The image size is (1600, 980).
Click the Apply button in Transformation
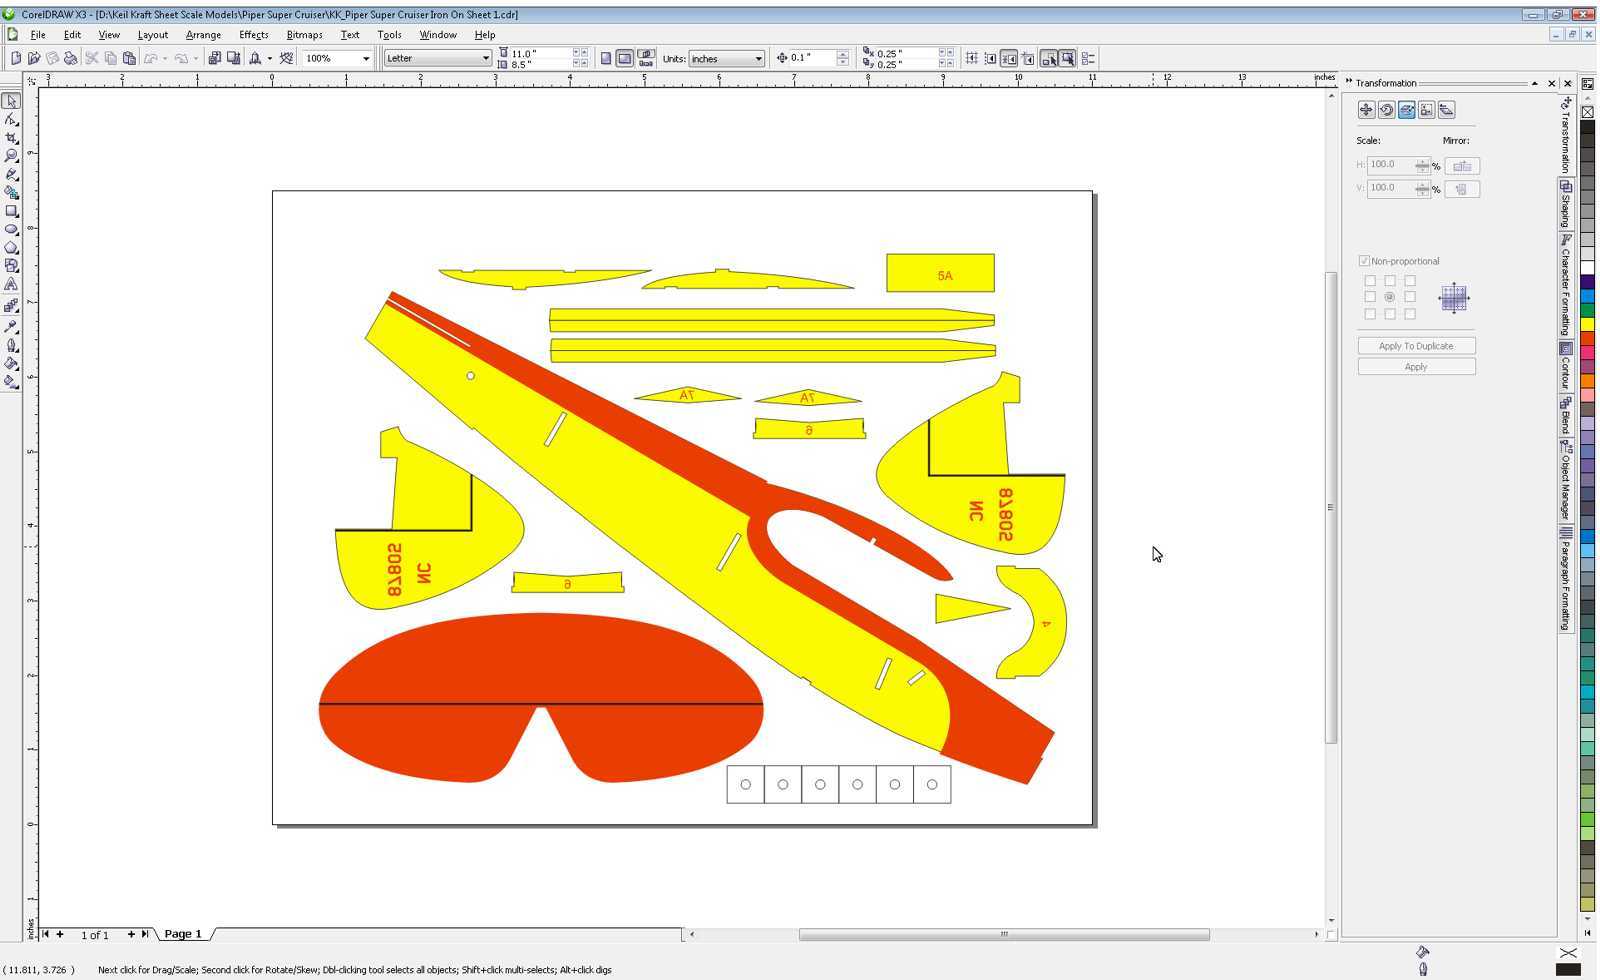[1416, 367]
